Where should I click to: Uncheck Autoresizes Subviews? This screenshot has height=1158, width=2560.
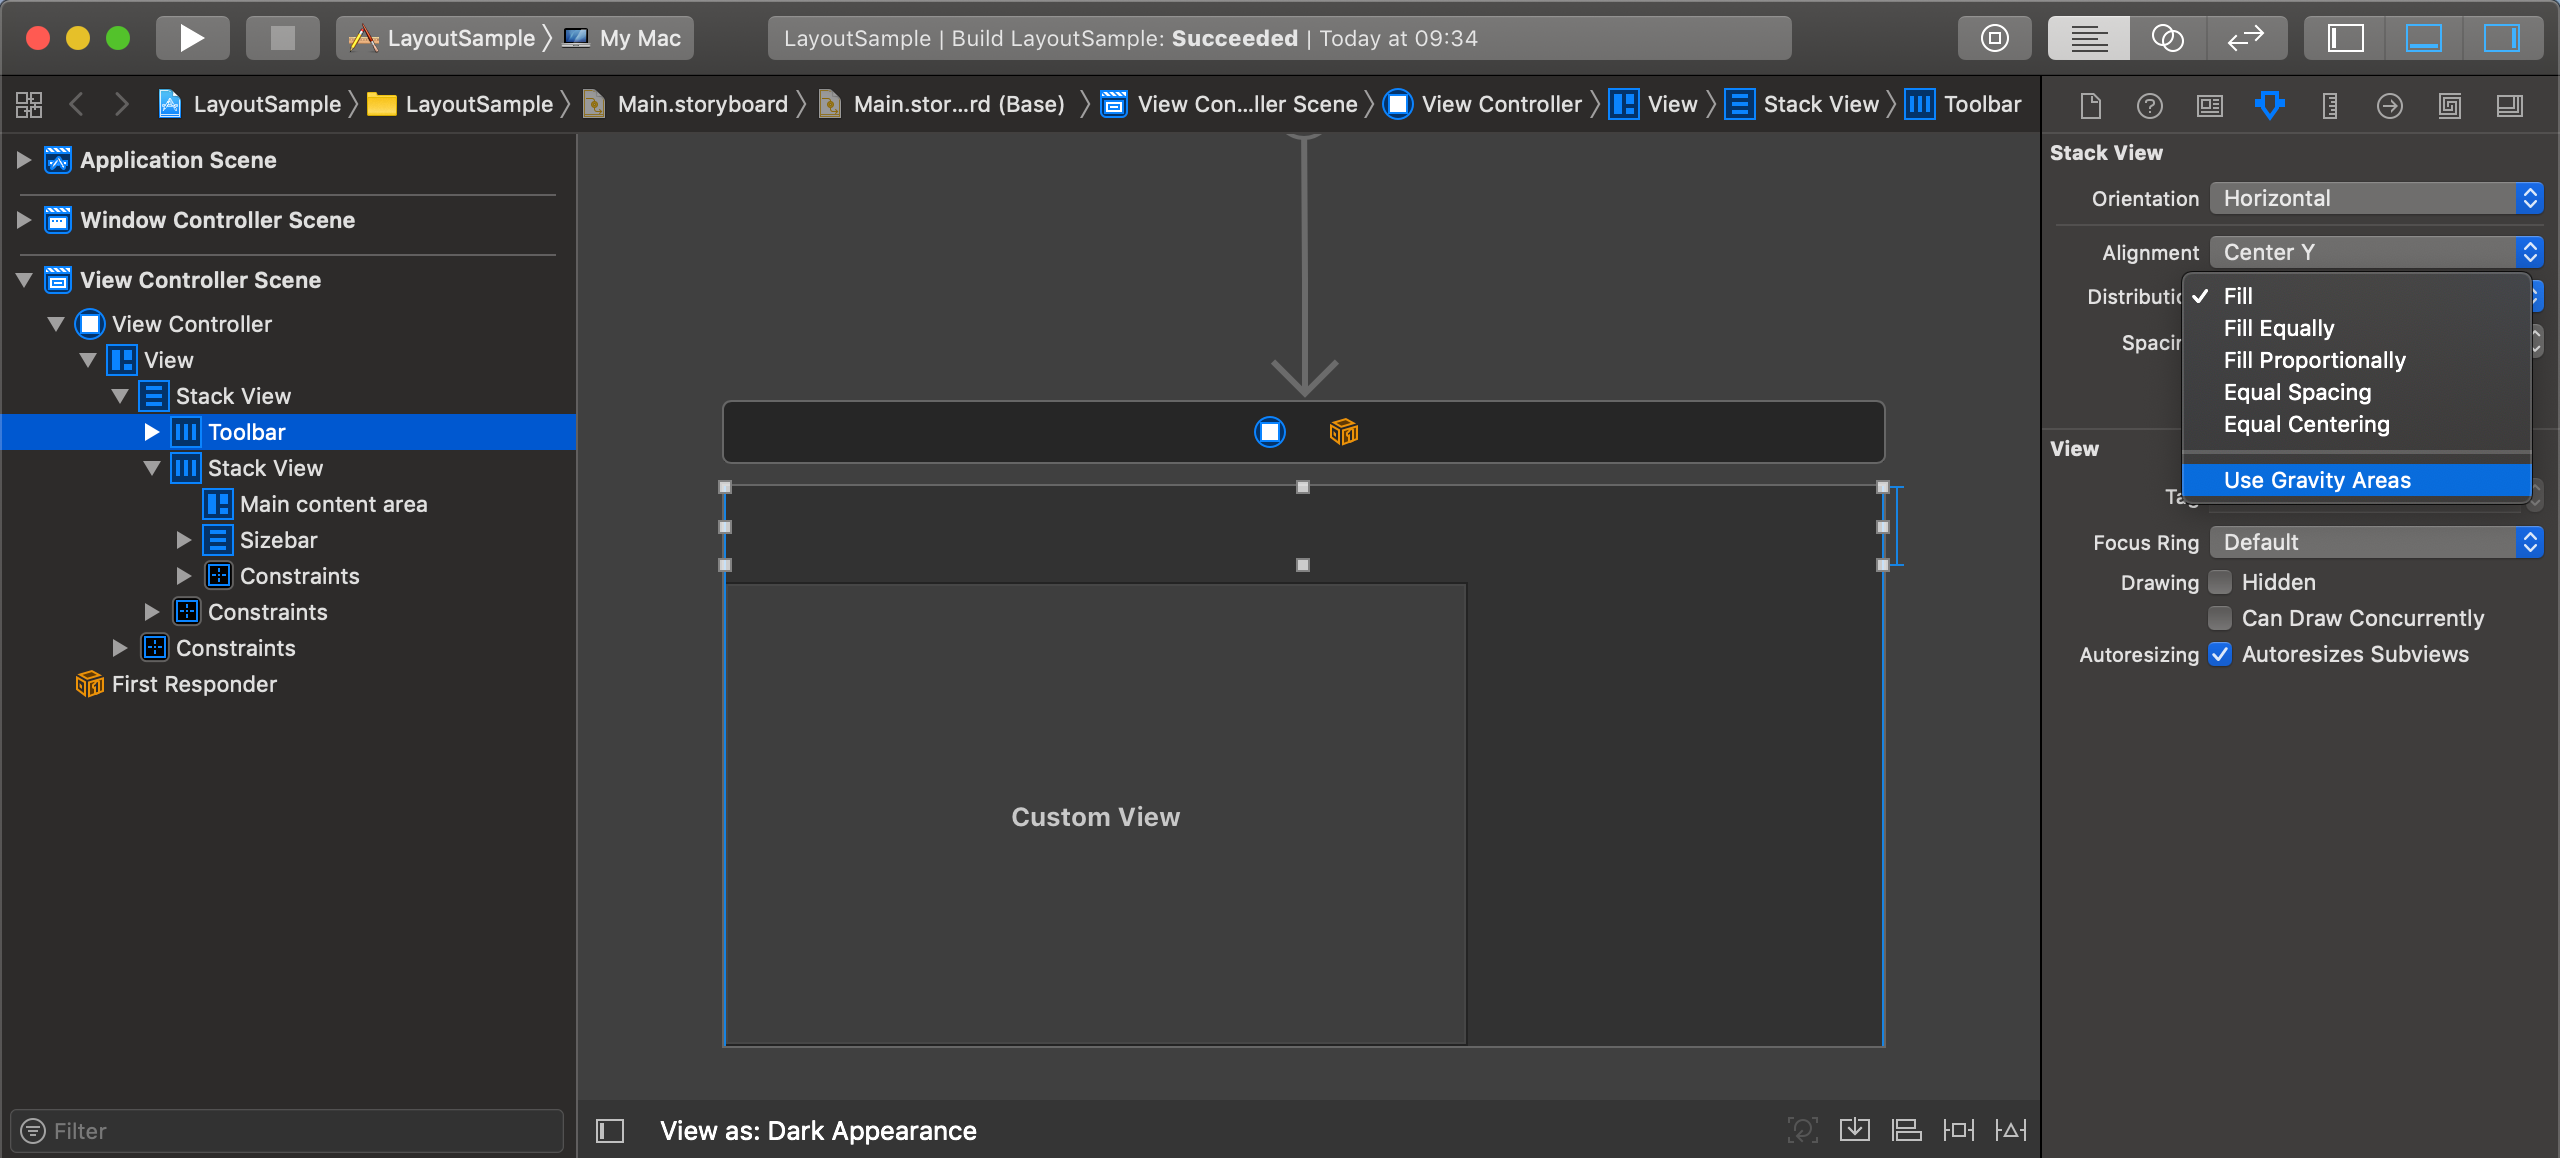pos(2220,654)
